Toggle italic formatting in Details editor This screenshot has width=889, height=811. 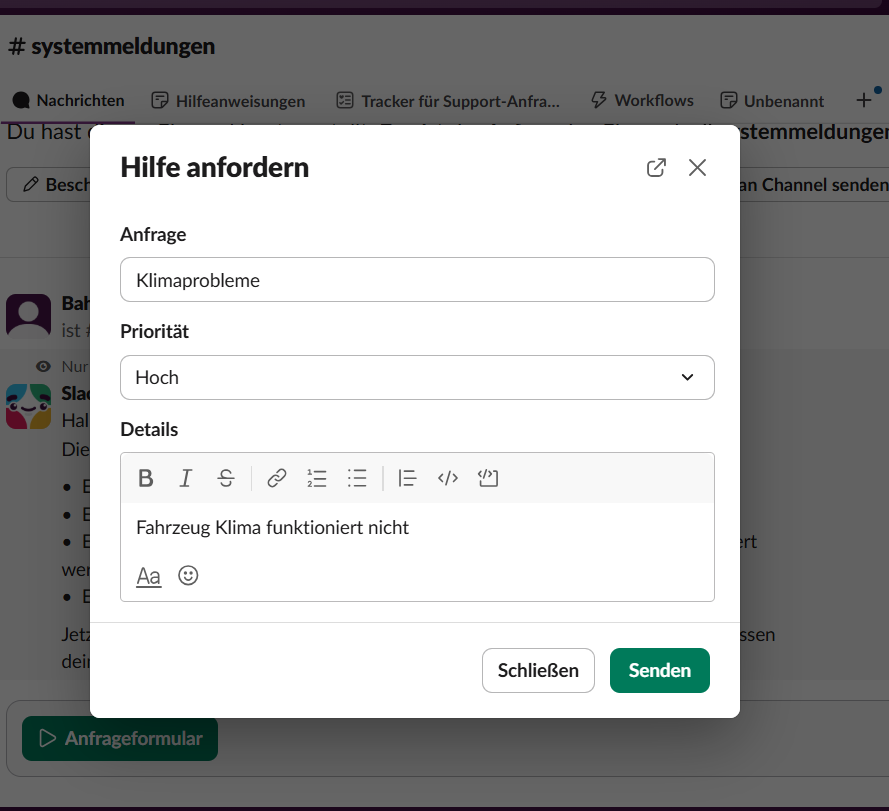(x=186, y=478)
